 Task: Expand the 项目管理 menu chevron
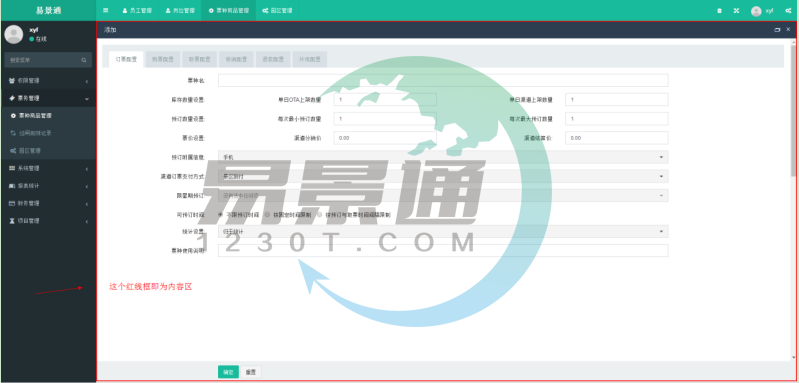pos(87,221)
